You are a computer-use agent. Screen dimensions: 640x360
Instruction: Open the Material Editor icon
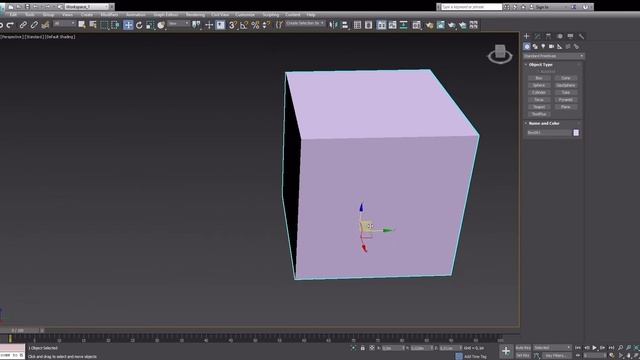(x=416, y=25)
